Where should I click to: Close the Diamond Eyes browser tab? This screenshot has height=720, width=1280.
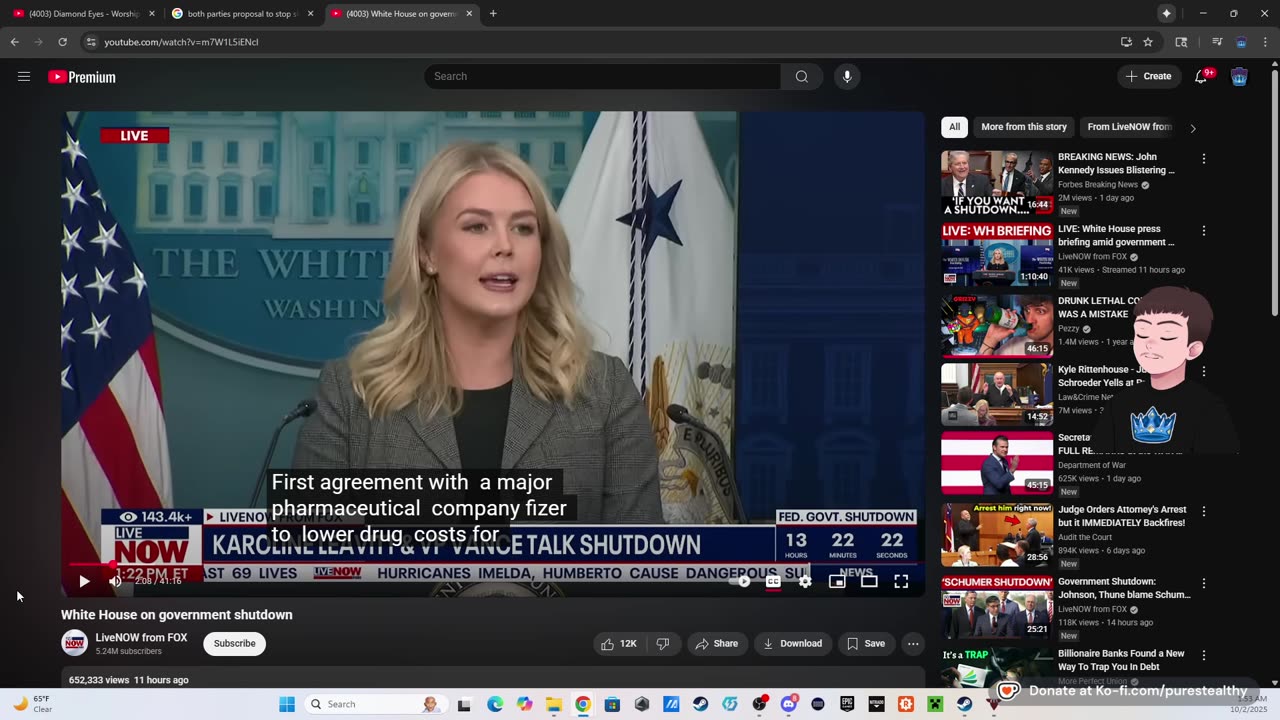coord(152,14)
